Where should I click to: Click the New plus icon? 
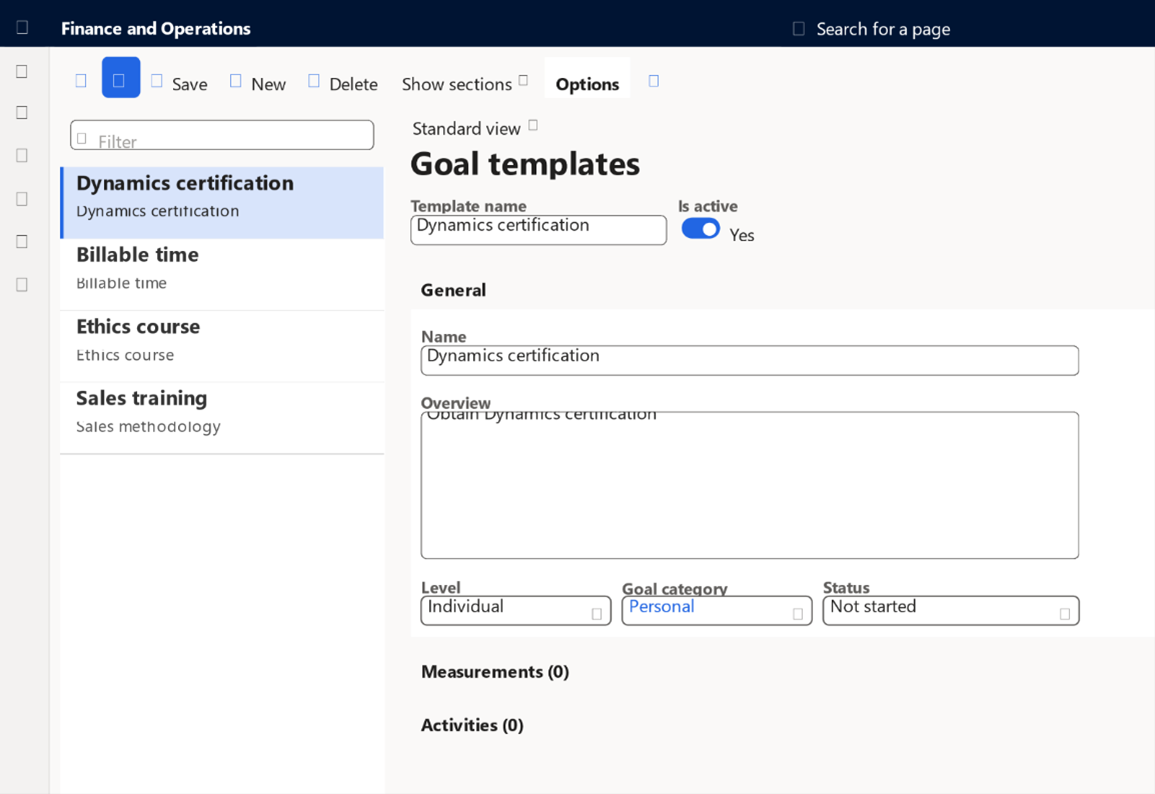click(x=236, y=80)
